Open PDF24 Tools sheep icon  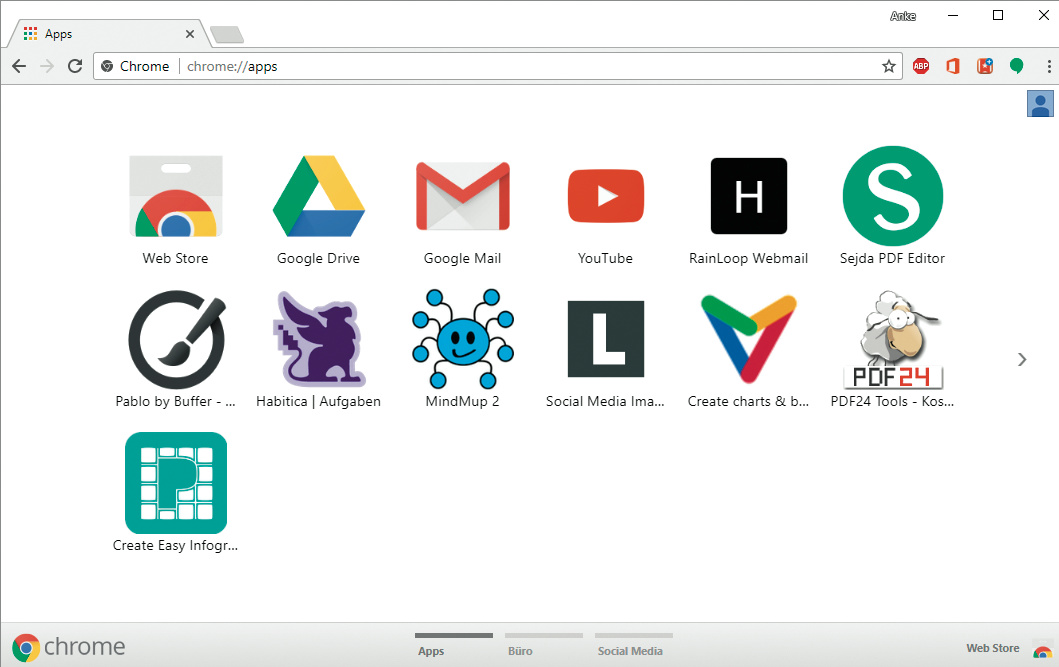tap(892, 340)
